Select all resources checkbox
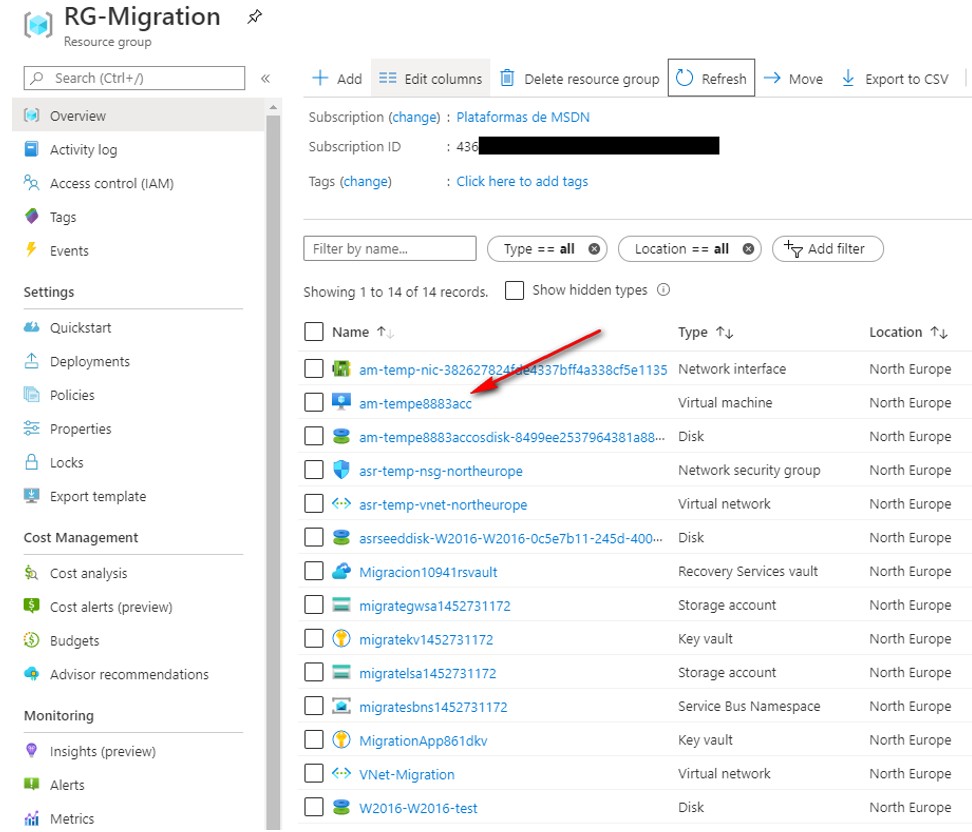Image resolution: width=972 pixels, height=832 pixels. click(x=314, y=332)
